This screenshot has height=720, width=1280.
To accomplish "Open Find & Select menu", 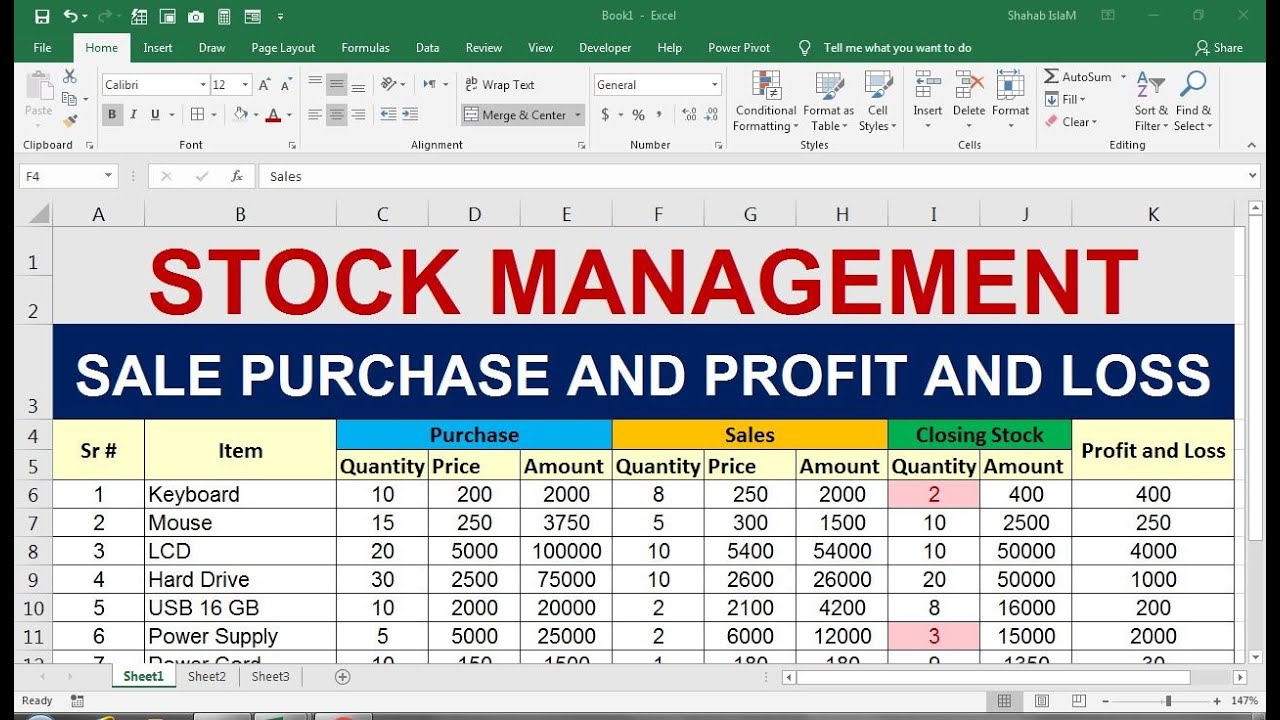I will tap(1193, 101).
